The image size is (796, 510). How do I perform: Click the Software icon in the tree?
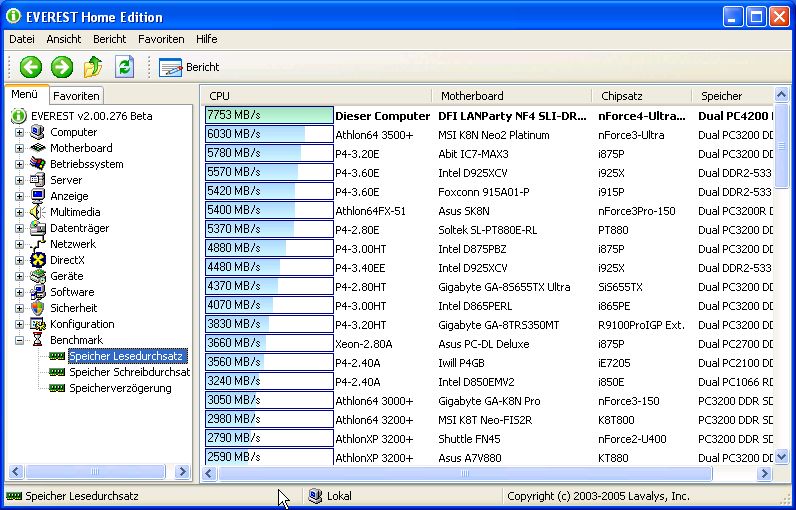(37, 292)
